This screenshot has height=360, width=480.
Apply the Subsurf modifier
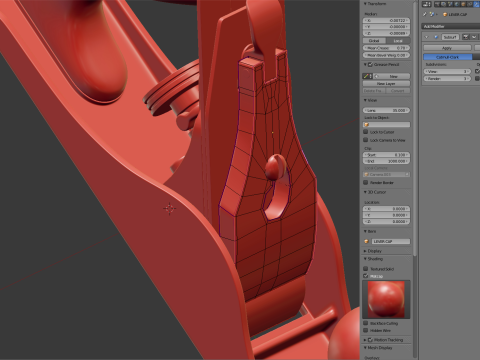click(447, 48)
